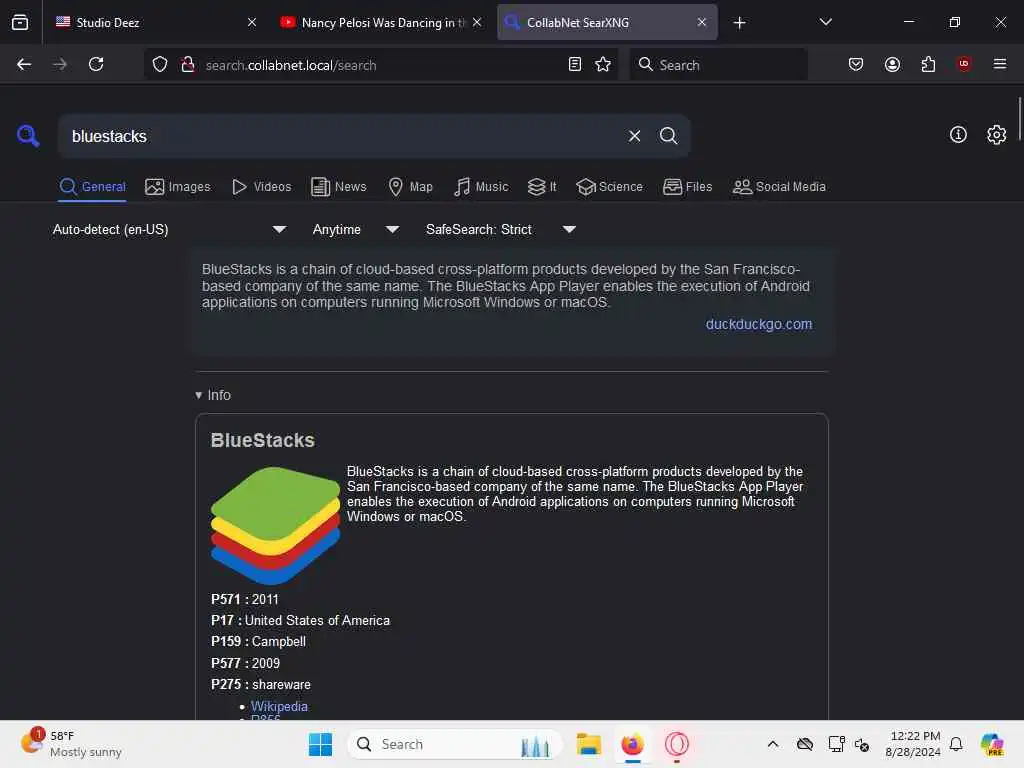
Task: Select the It search category
Action: (542, 187)
